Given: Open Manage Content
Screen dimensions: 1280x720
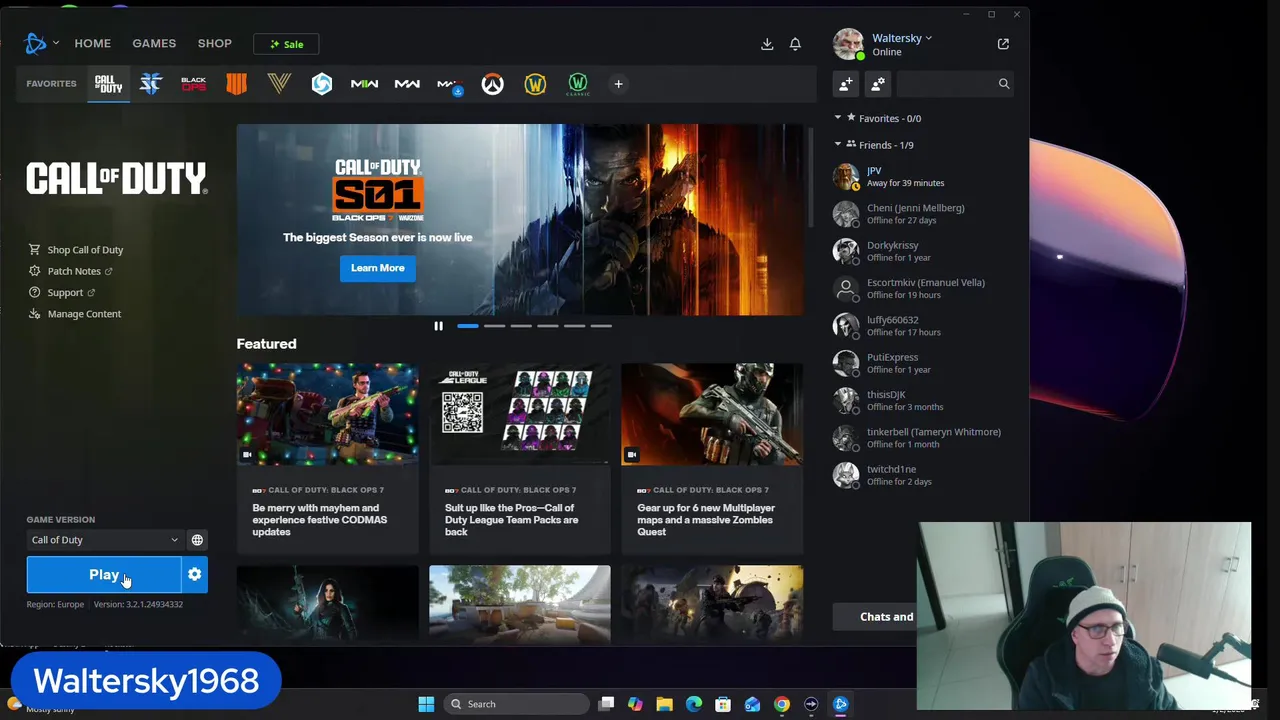Looking at the screenshot, I should 75,314.
